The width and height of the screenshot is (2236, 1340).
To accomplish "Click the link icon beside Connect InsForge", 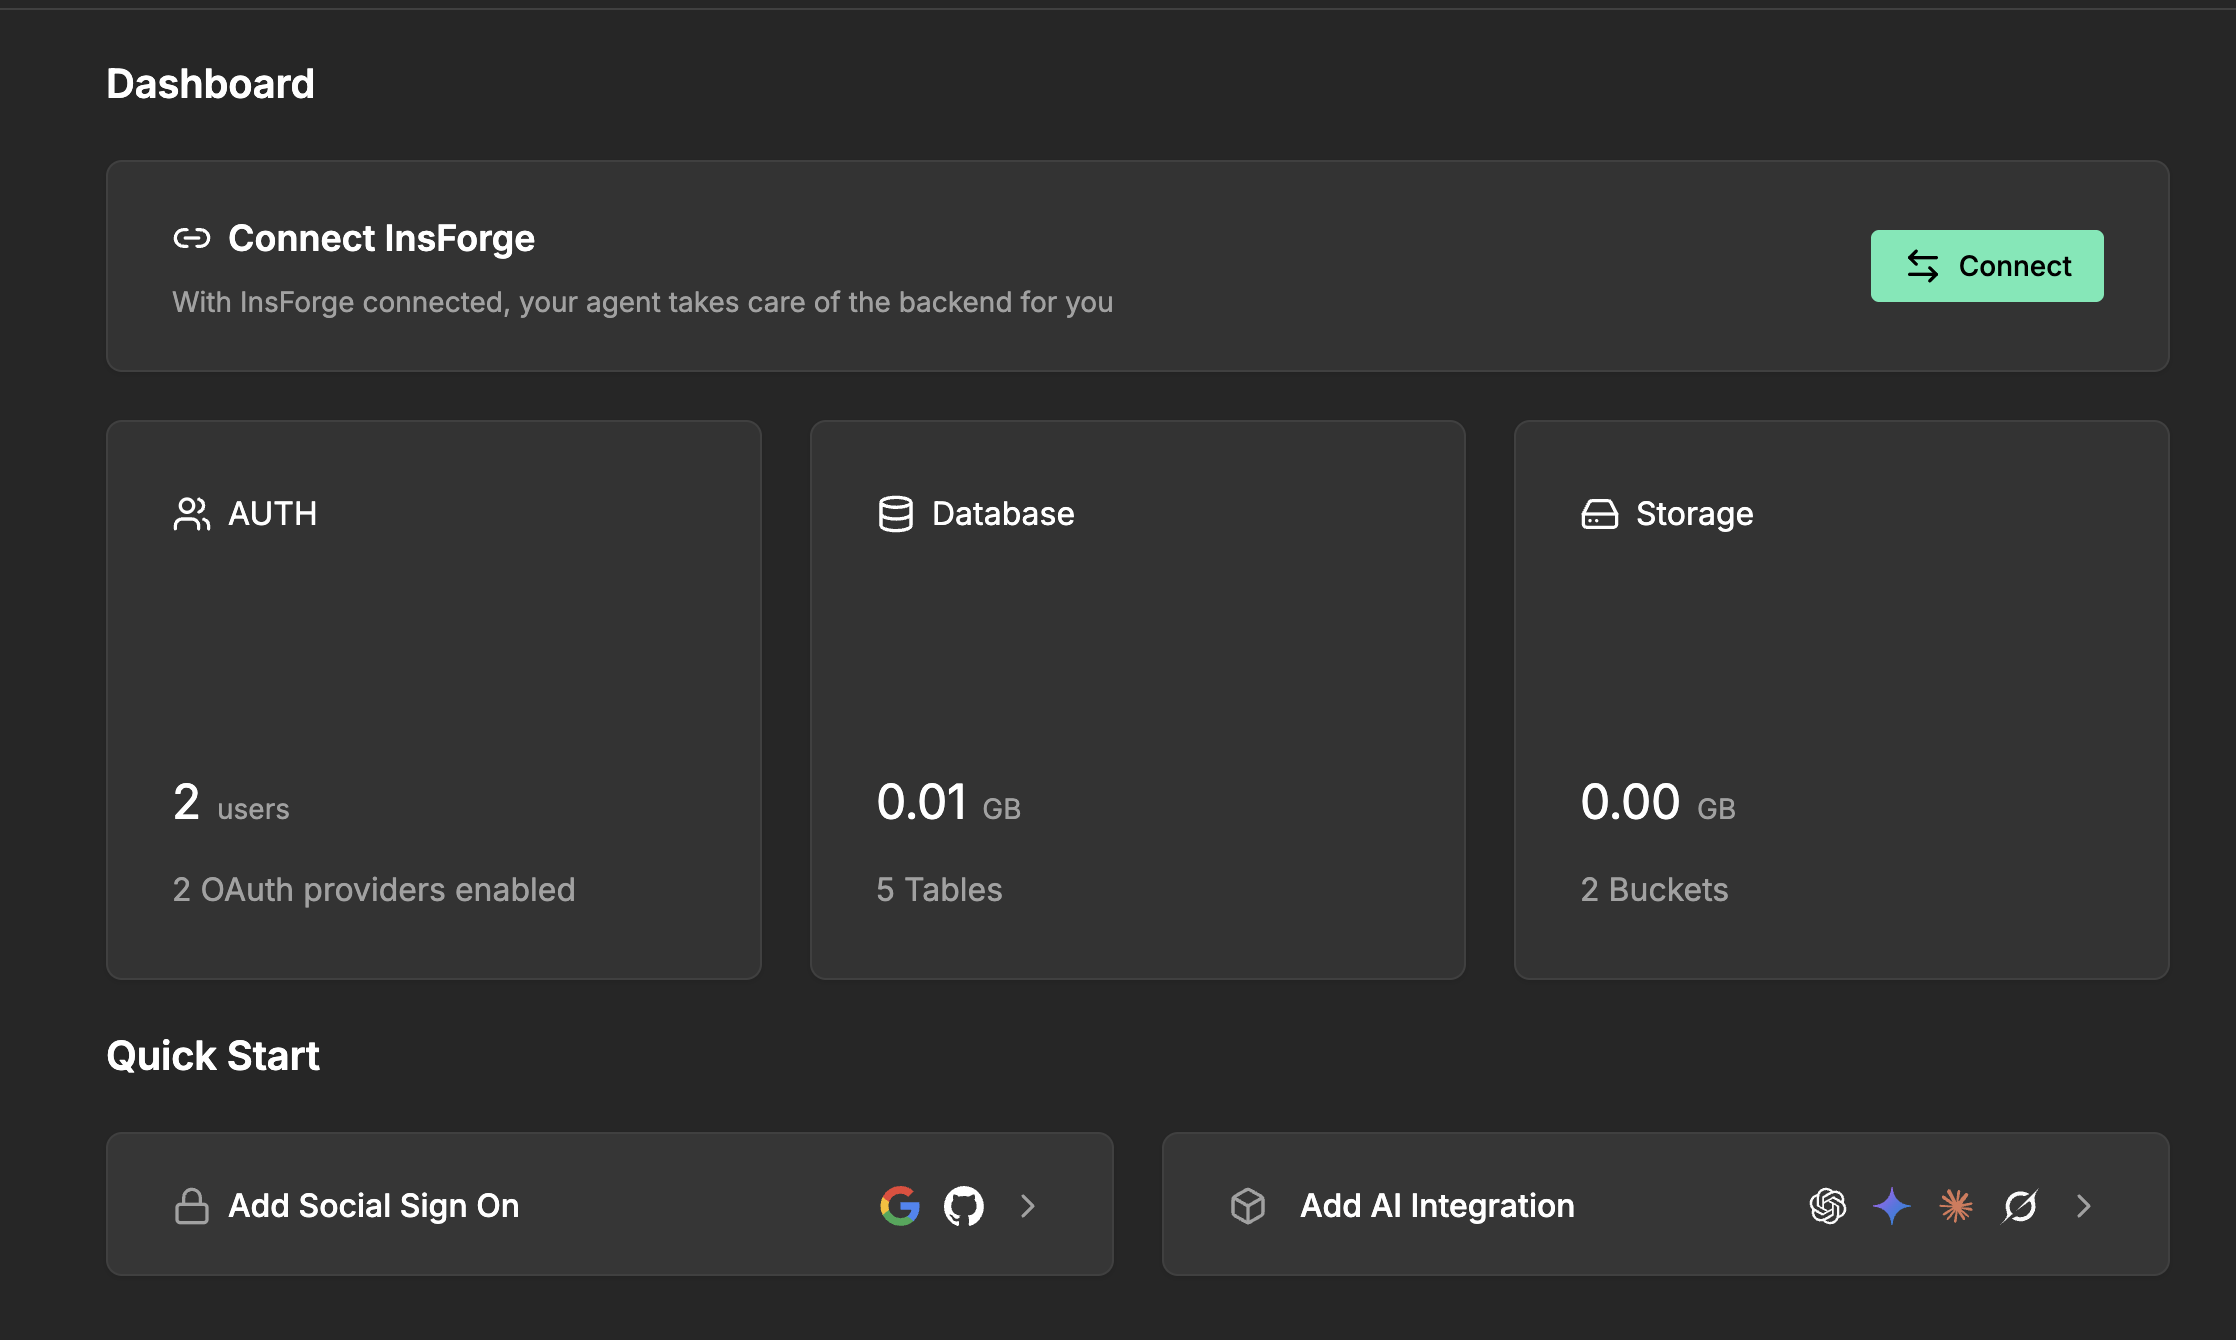I will (x=191, y=238).
